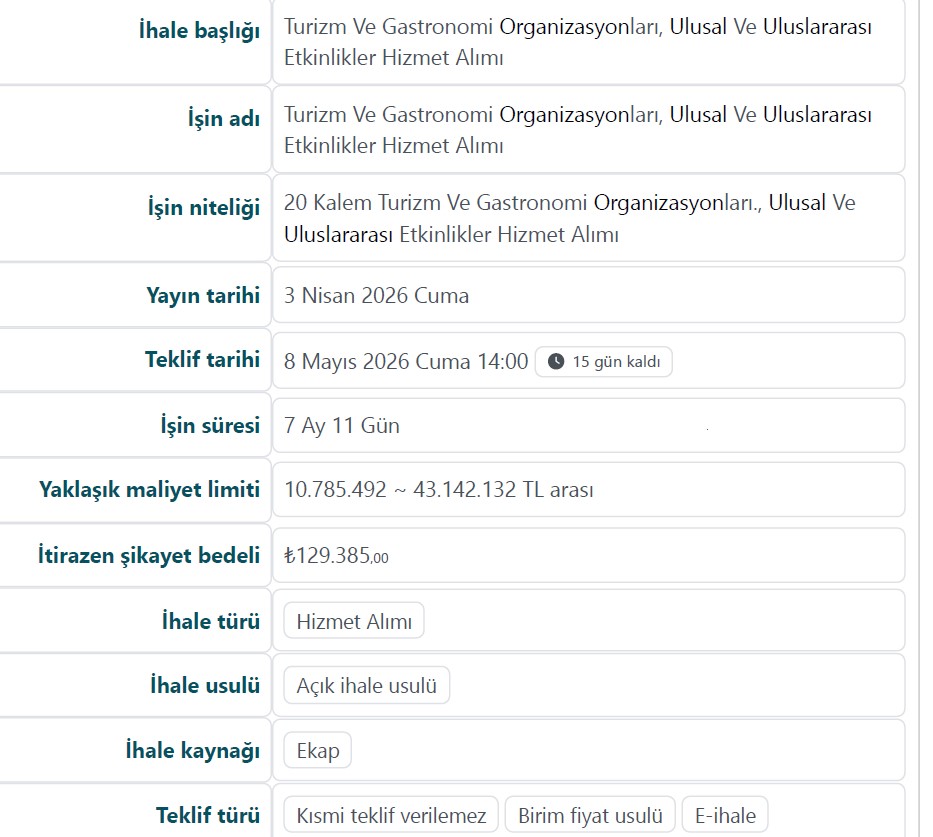Open the Ekap source tag

(318, 751)
